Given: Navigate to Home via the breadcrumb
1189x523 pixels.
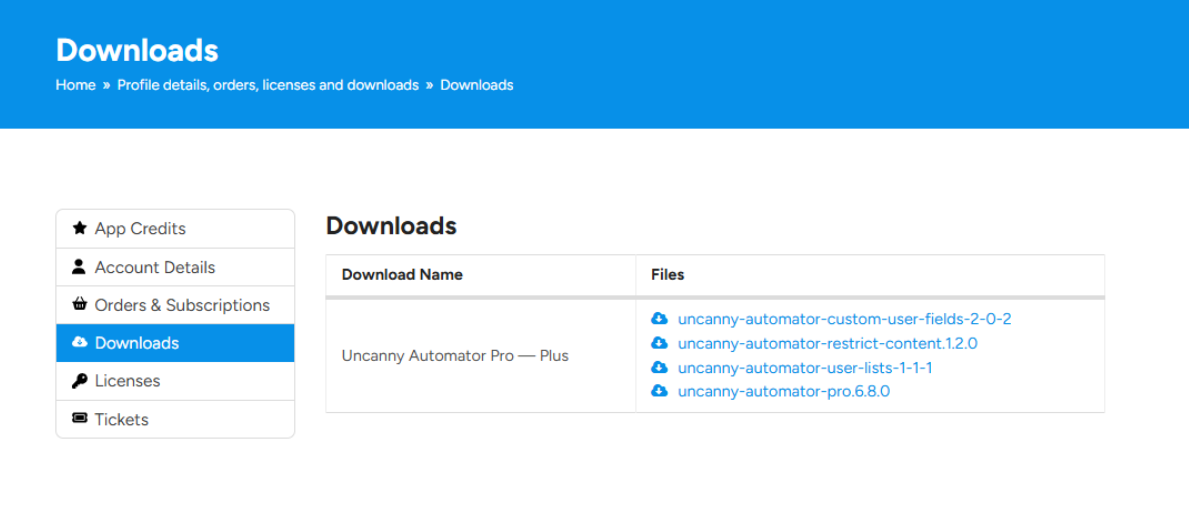Looking at the screenshot, I should 75,85.
